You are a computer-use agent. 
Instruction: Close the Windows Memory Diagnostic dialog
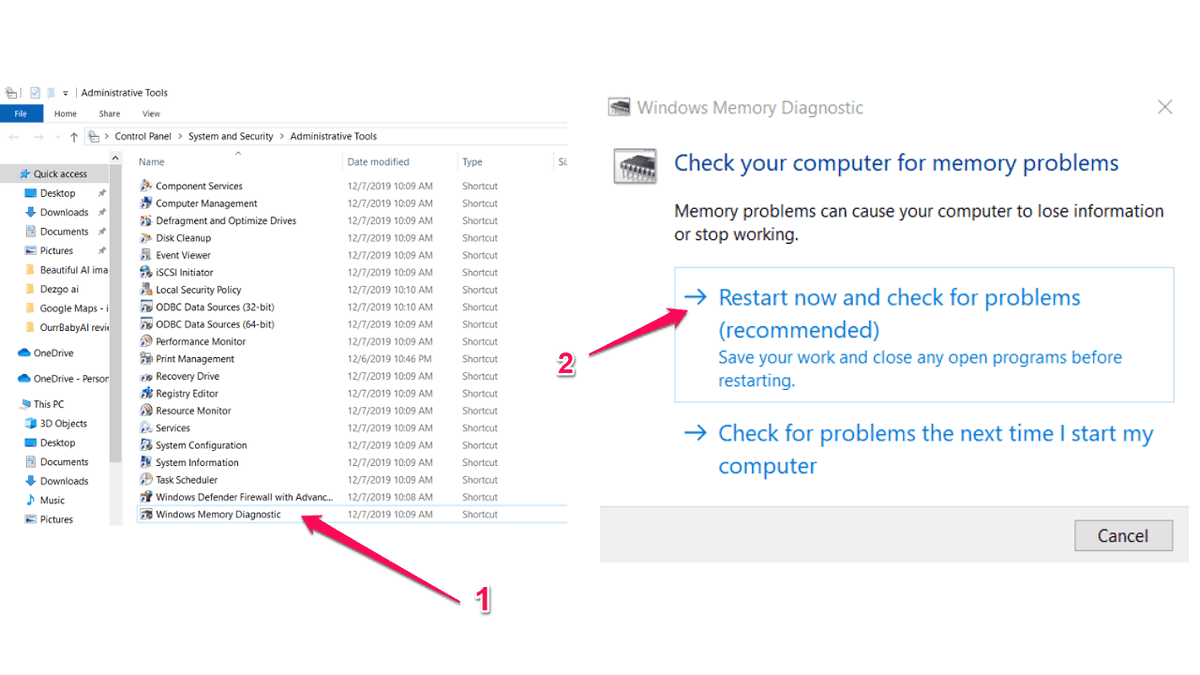1165,107
